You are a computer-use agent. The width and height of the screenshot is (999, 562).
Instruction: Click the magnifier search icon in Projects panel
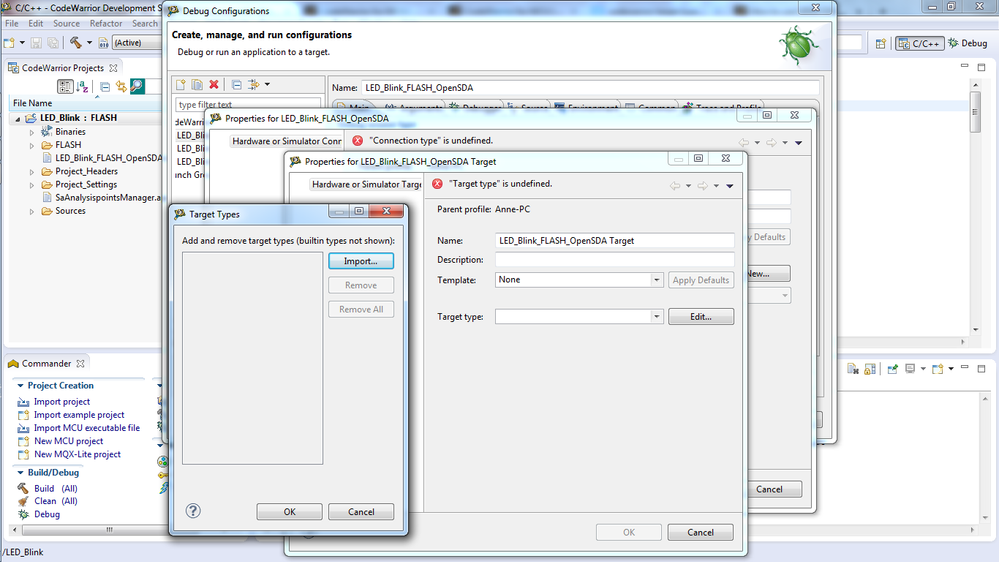(137, 86)
